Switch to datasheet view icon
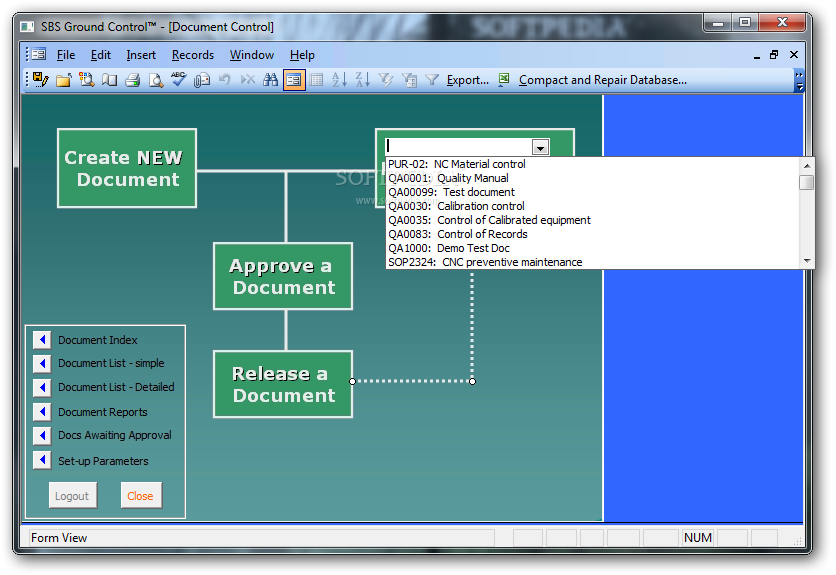The image size is (836, 575). 316,80
